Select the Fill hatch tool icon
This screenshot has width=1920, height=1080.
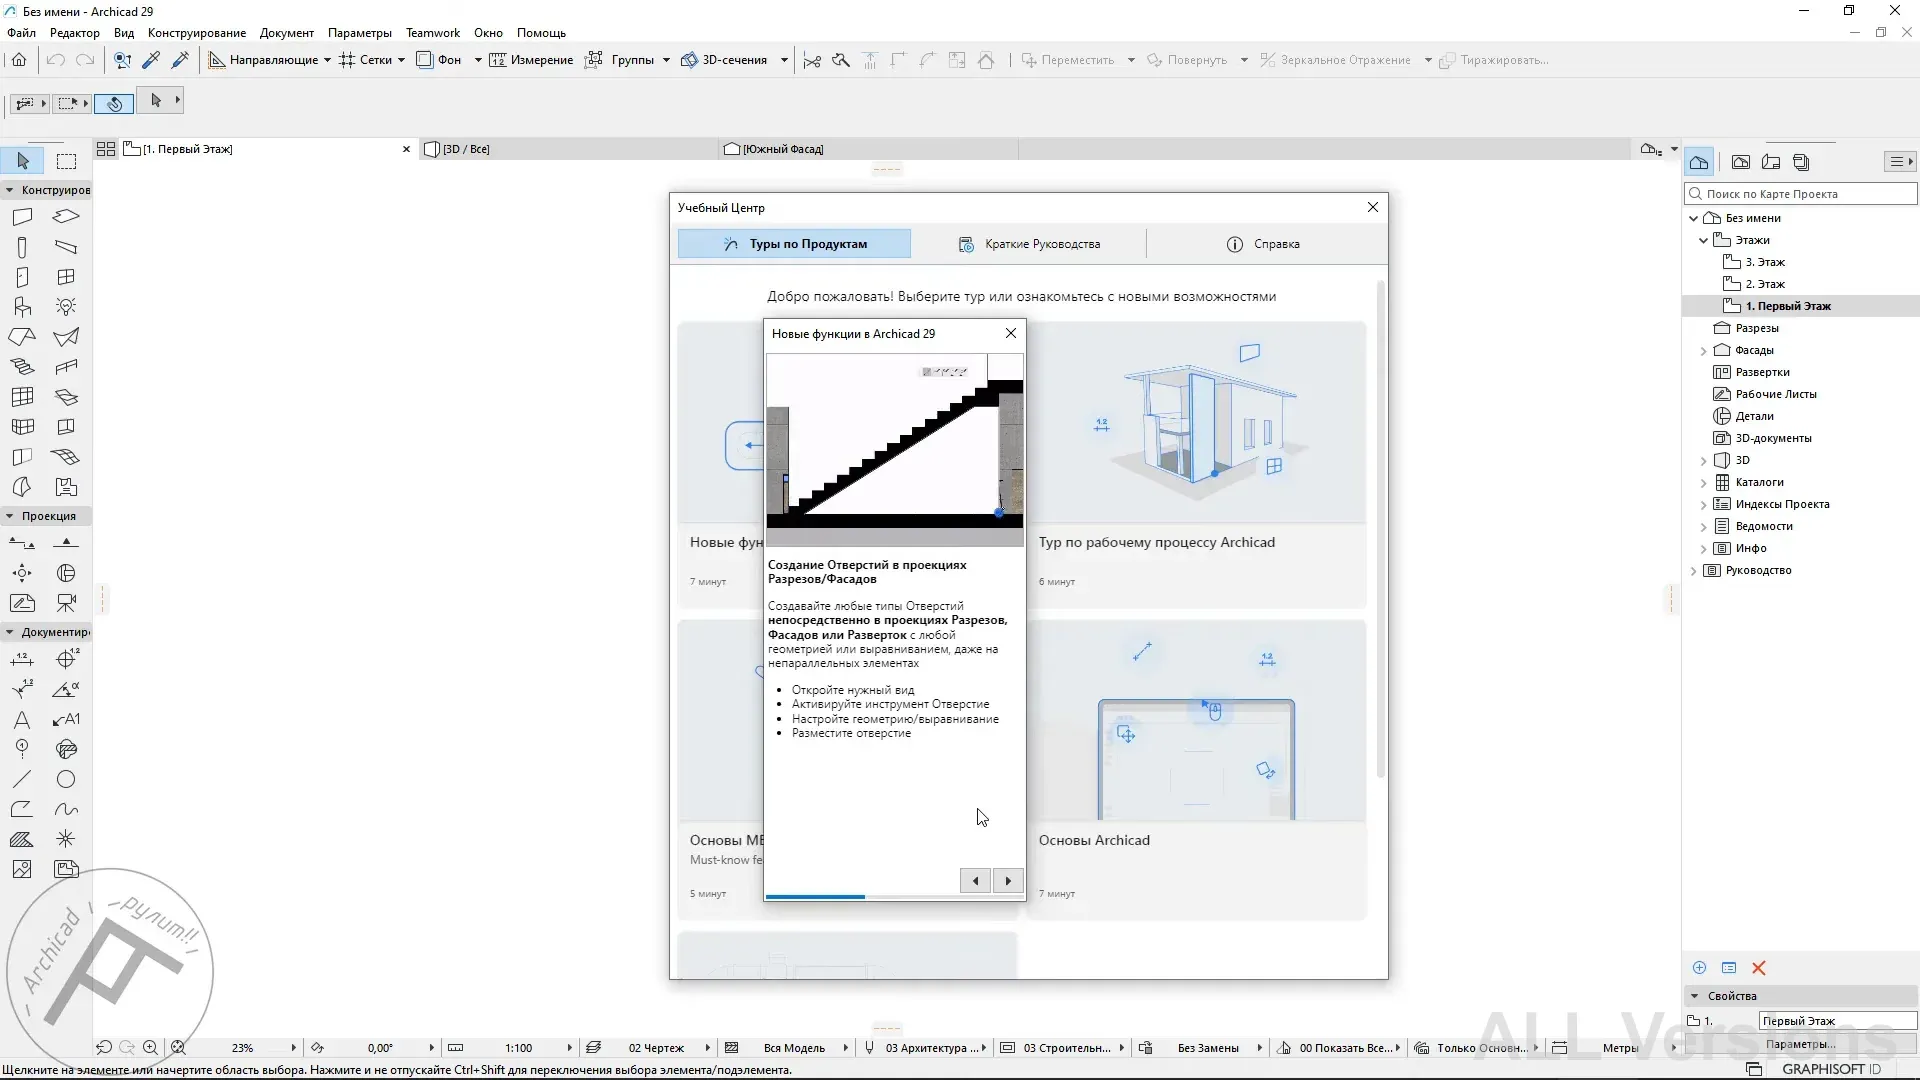click(x=22, y=840)
